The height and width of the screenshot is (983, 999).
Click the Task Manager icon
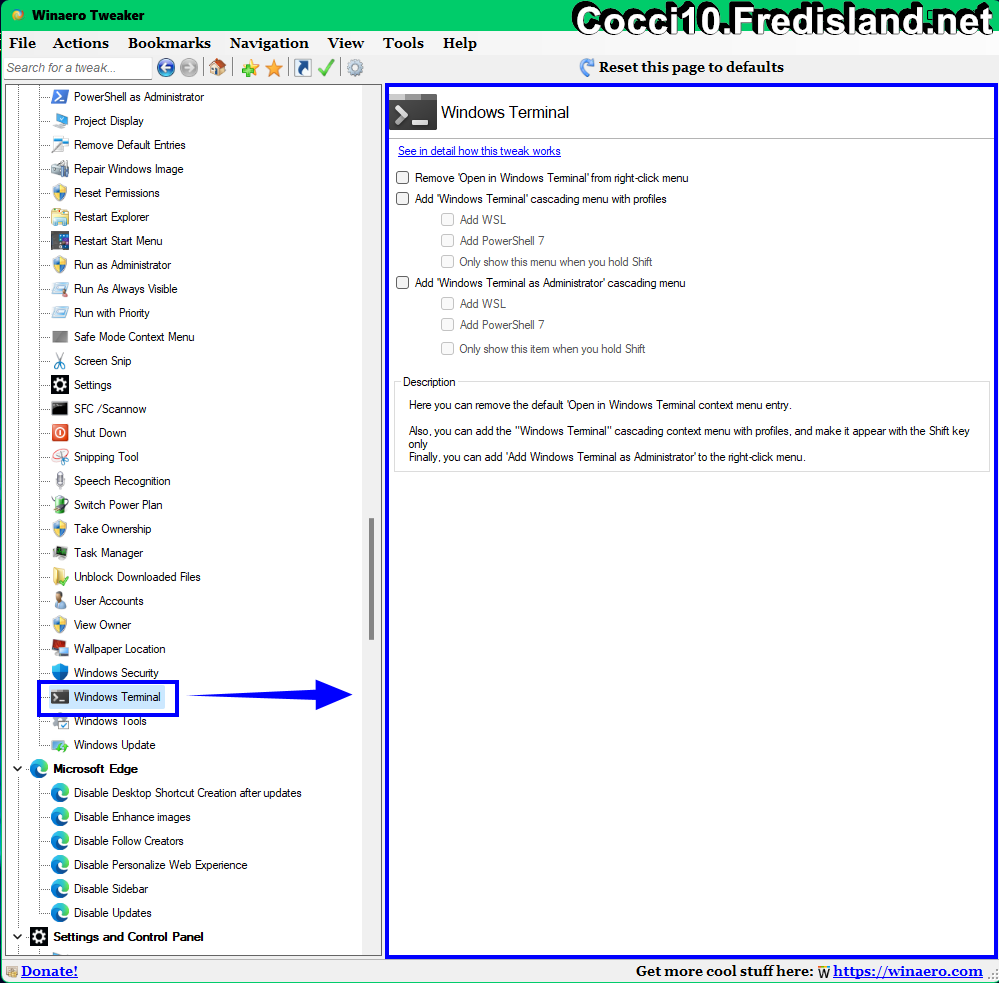point(60,553)
